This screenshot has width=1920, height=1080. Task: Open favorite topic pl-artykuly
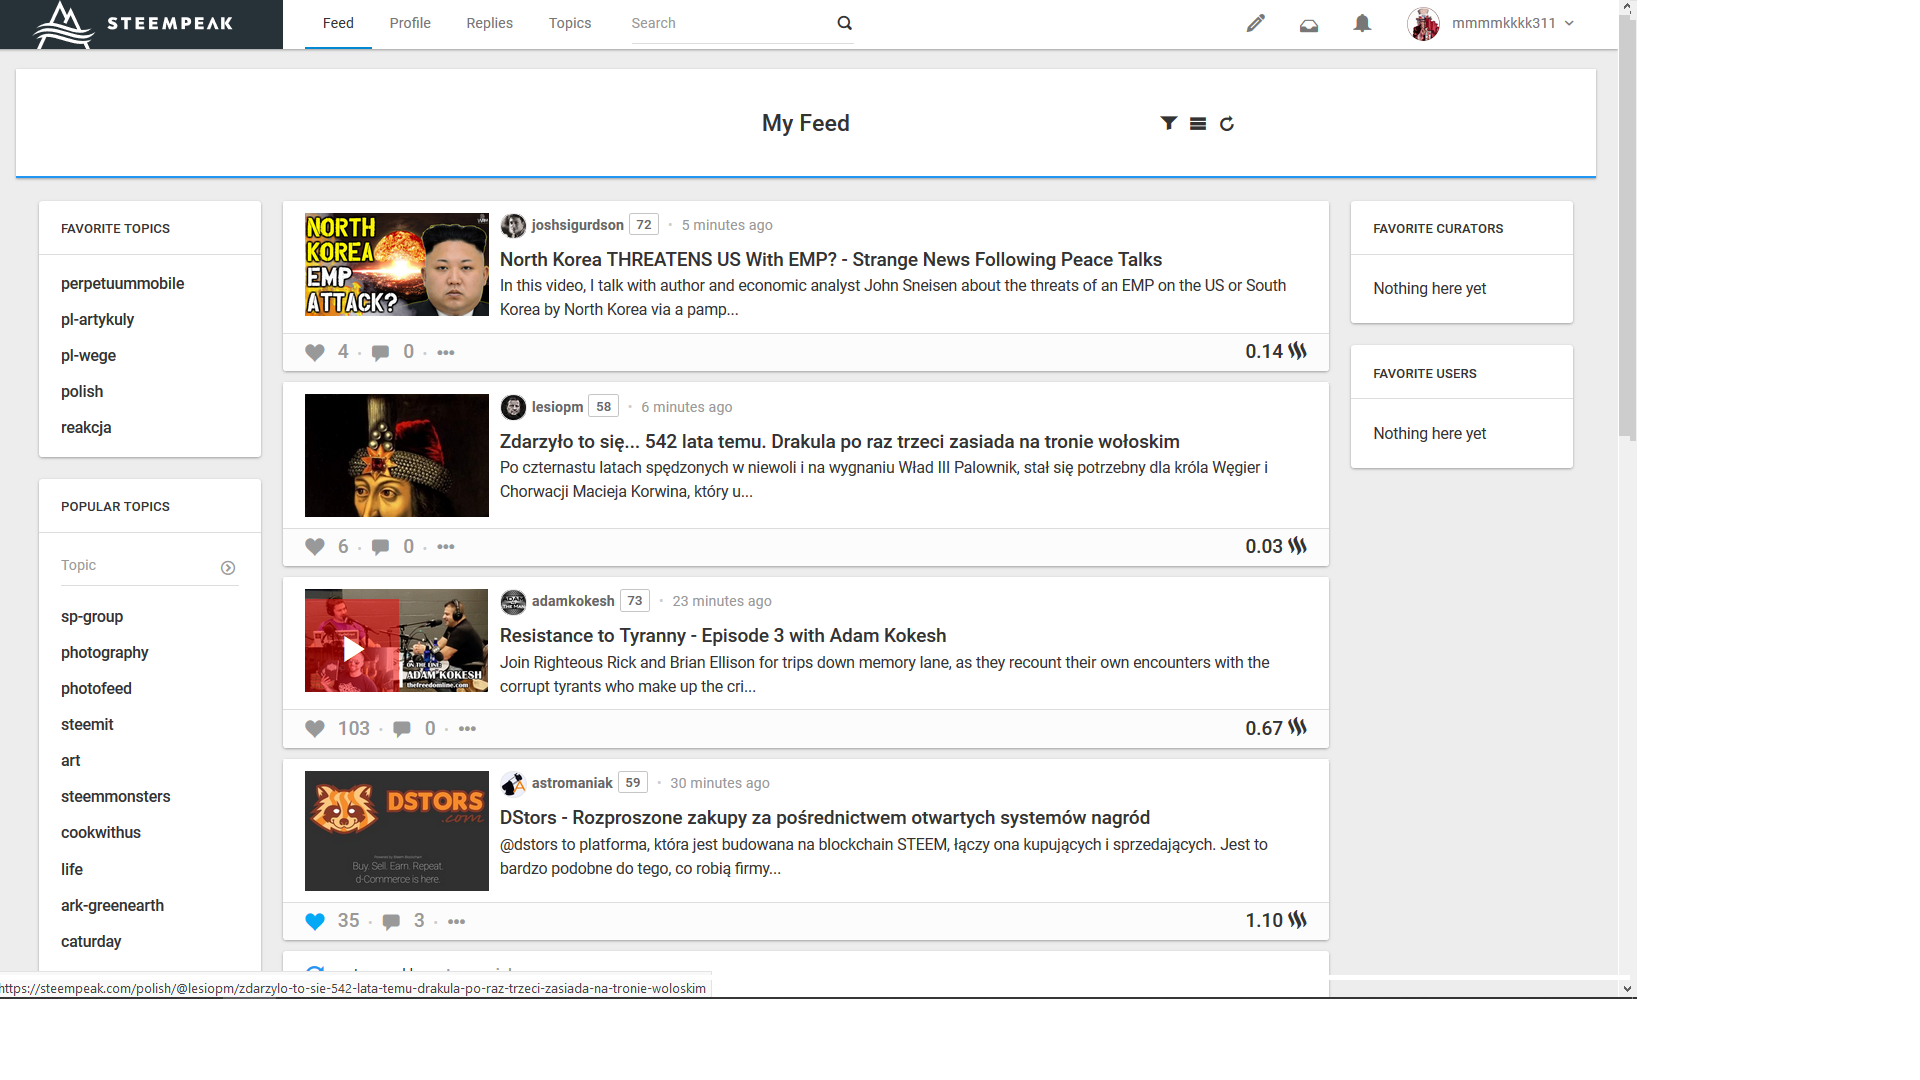tap(97, 319)
